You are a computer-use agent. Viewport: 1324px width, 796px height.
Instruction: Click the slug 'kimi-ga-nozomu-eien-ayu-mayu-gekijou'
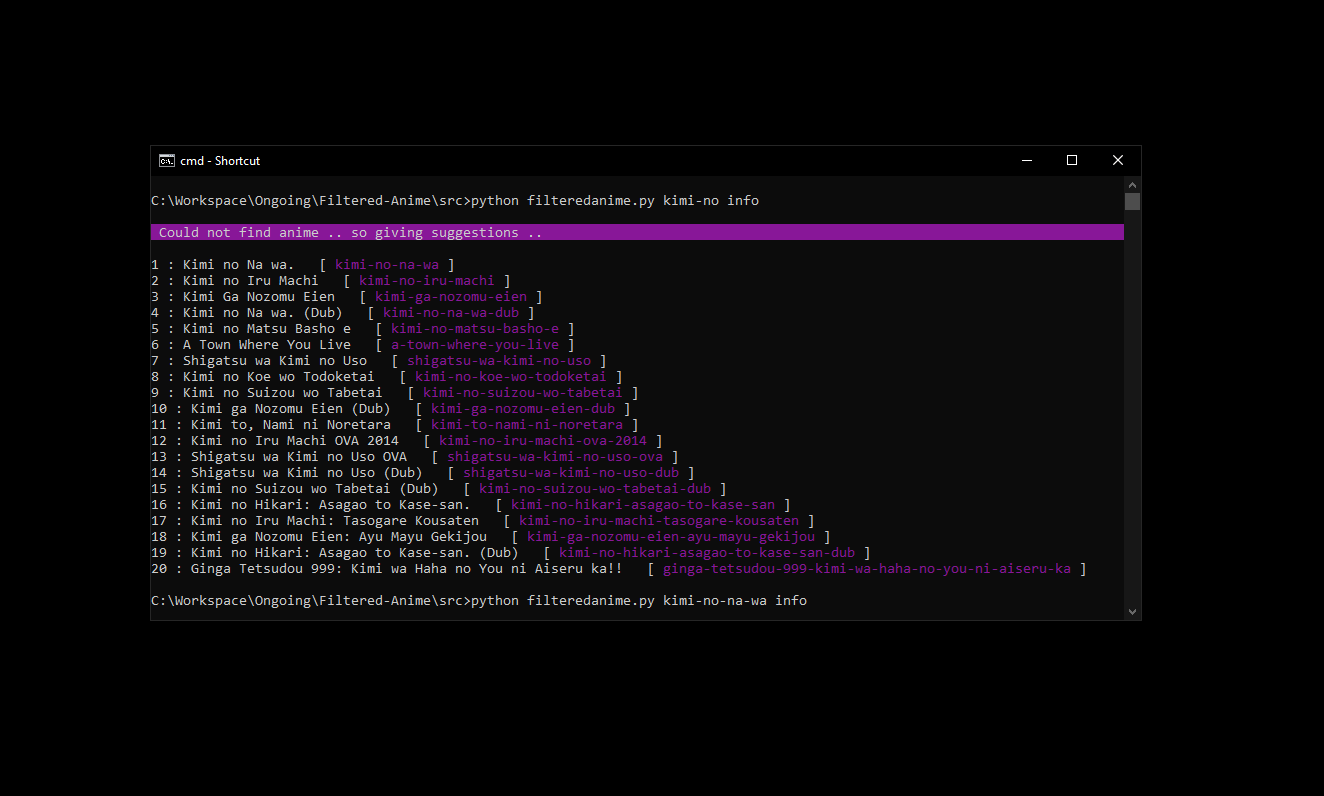click(x=671, y=537)
